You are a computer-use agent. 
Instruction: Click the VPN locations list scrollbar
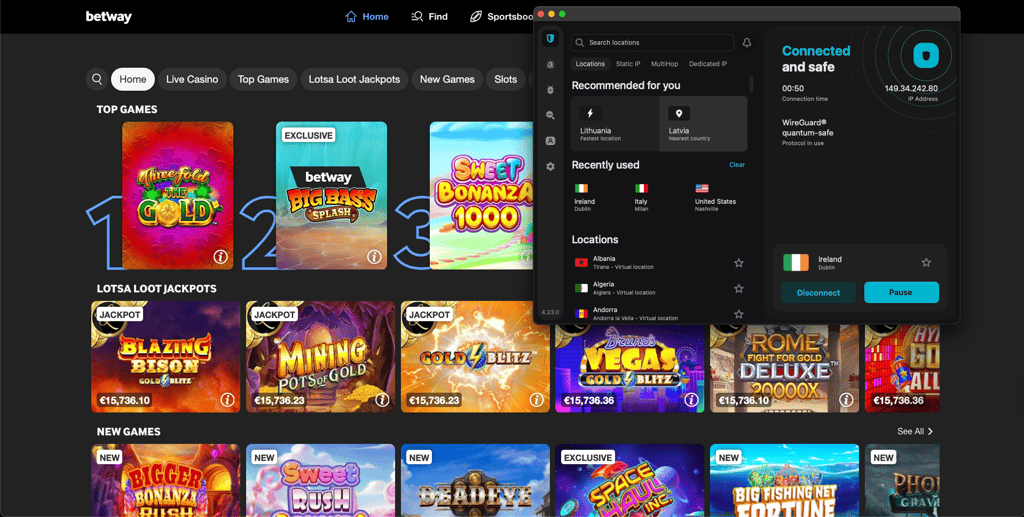pos(751,84)
